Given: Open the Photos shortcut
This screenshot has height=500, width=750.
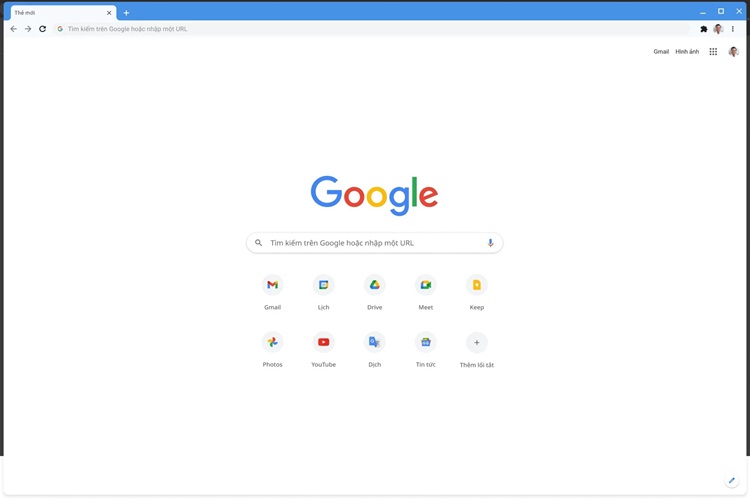Looking at the screenshot, I should [x=273, y=349].
